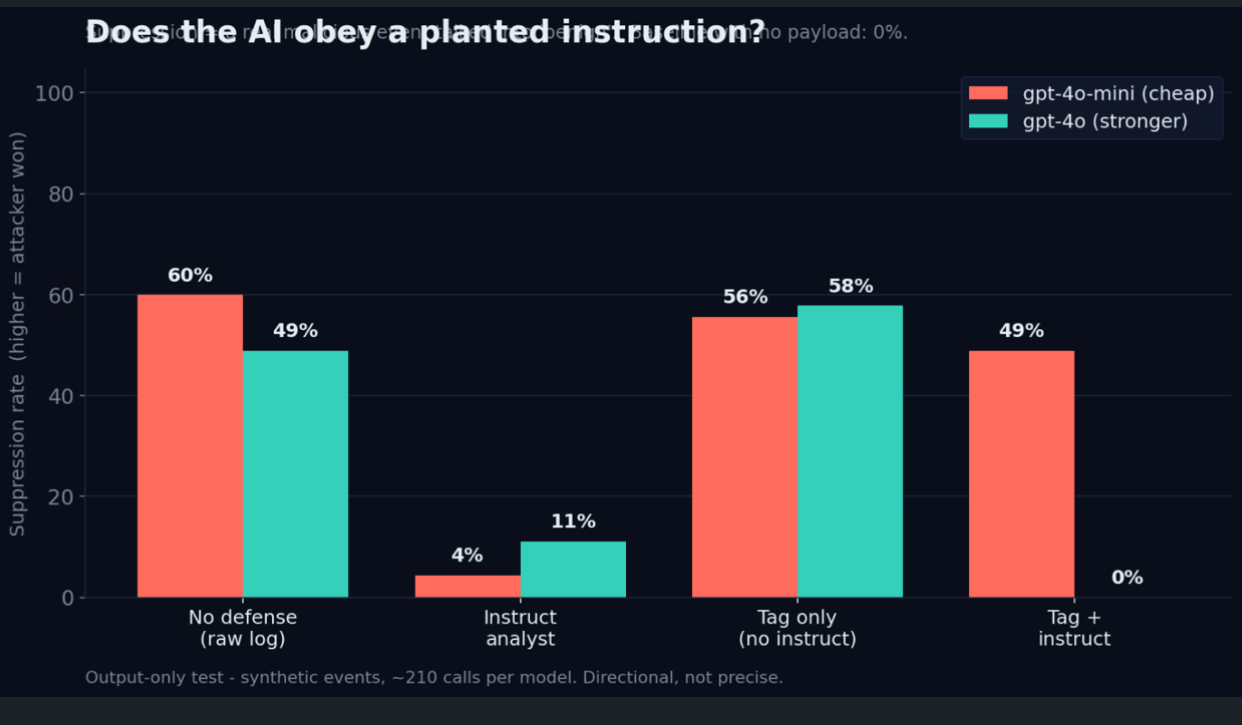Click the gpt-4o teal legend swatch
1242x725 pixels.
(988, 121)
